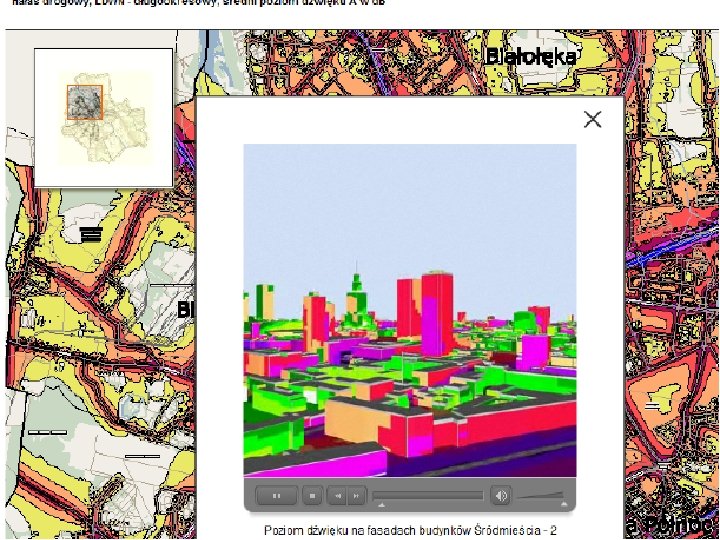The height and width of the screenshot is (540, 720).
Task: Click the Warsaw overview minimap
Action: [104, 118]
